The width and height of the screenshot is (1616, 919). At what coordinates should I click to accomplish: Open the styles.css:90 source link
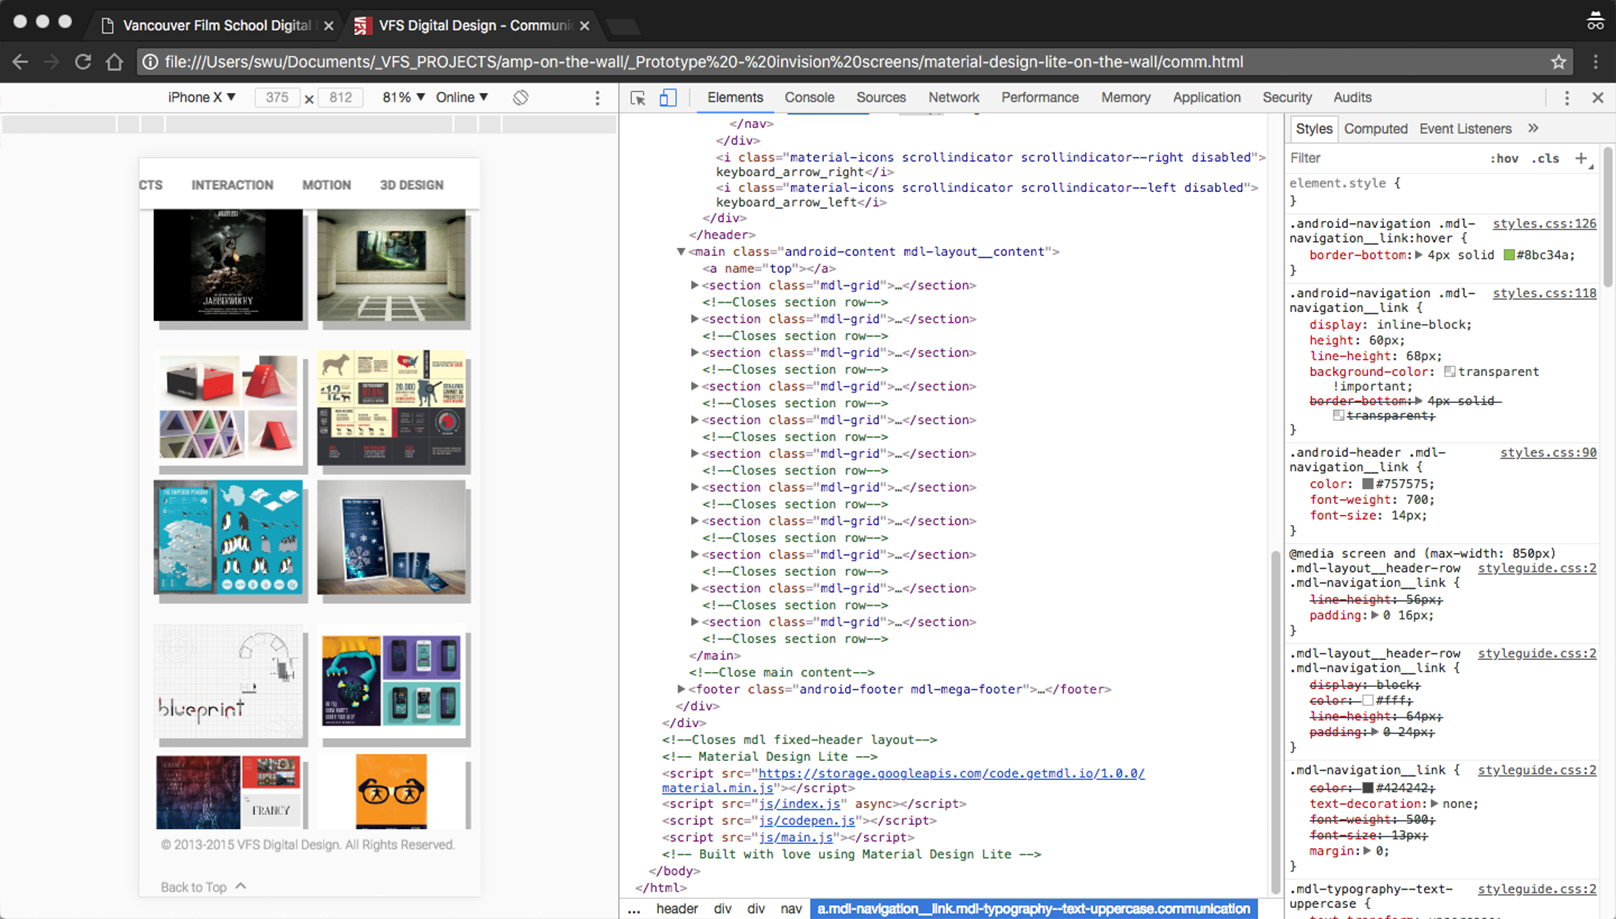click(x=1548, y=452)
